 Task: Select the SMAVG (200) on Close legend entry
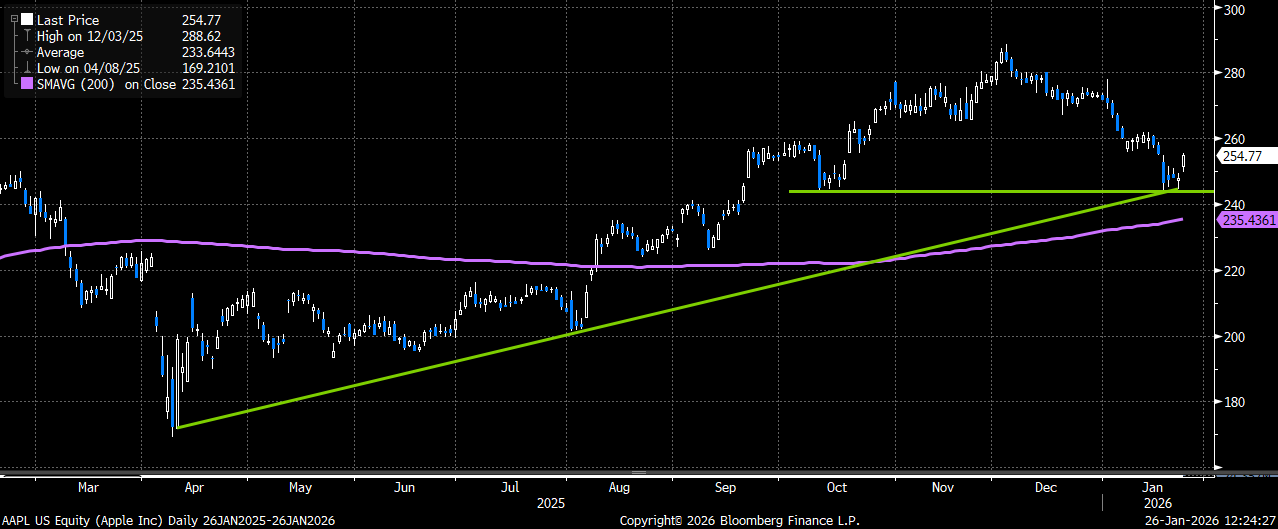[x=107, y=85]
